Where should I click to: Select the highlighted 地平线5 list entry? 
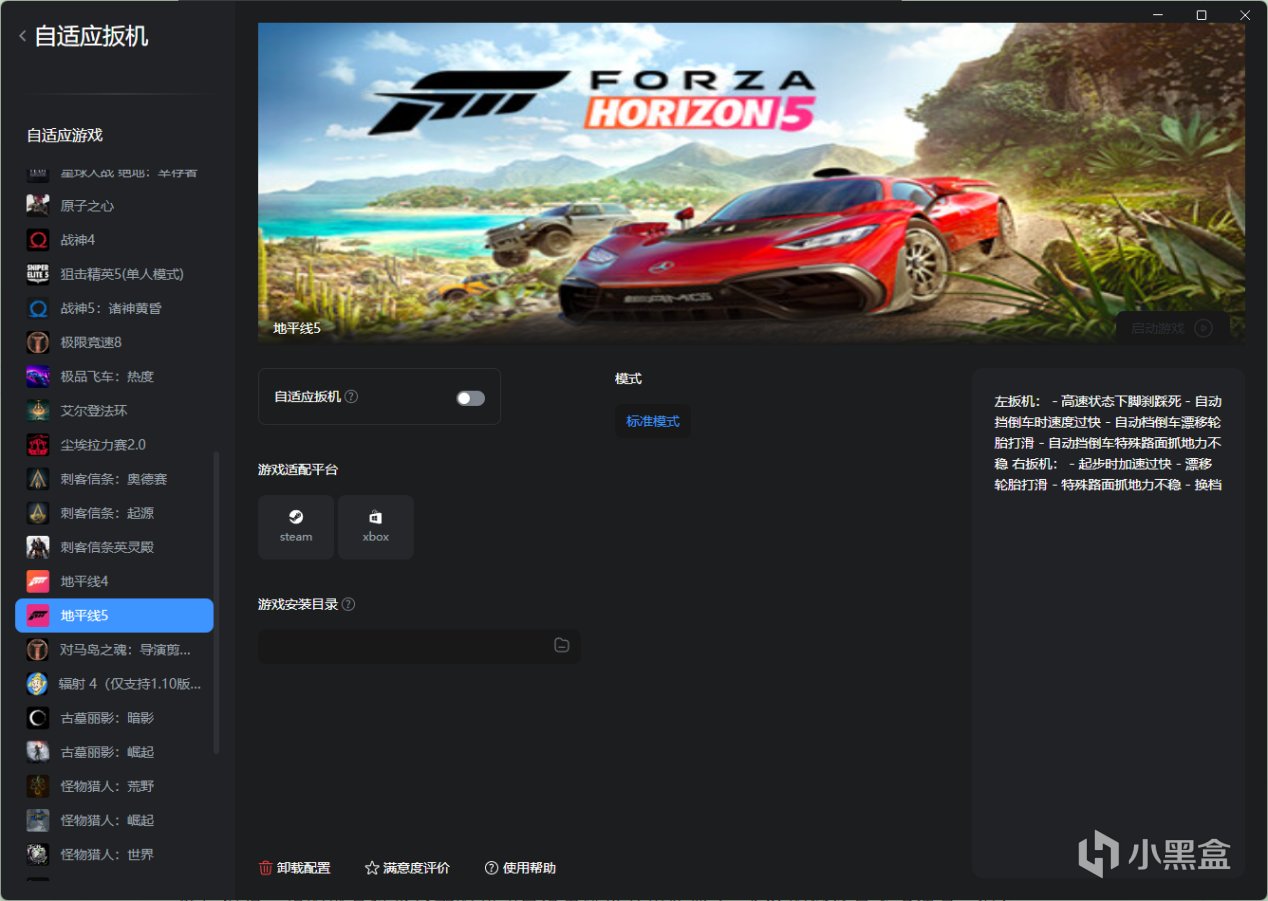pyautogui.click(x=115, y=615)
